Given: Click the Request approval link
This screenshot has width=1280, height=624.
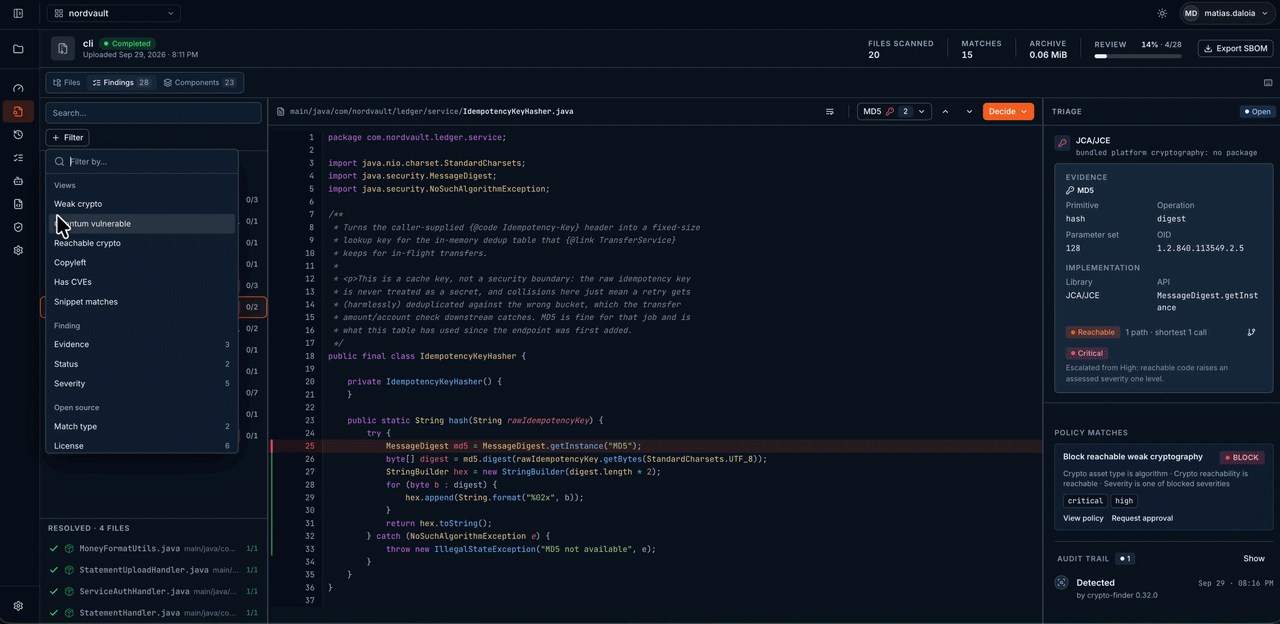Looking at the screenshot, I should (x=1142, y=518).
